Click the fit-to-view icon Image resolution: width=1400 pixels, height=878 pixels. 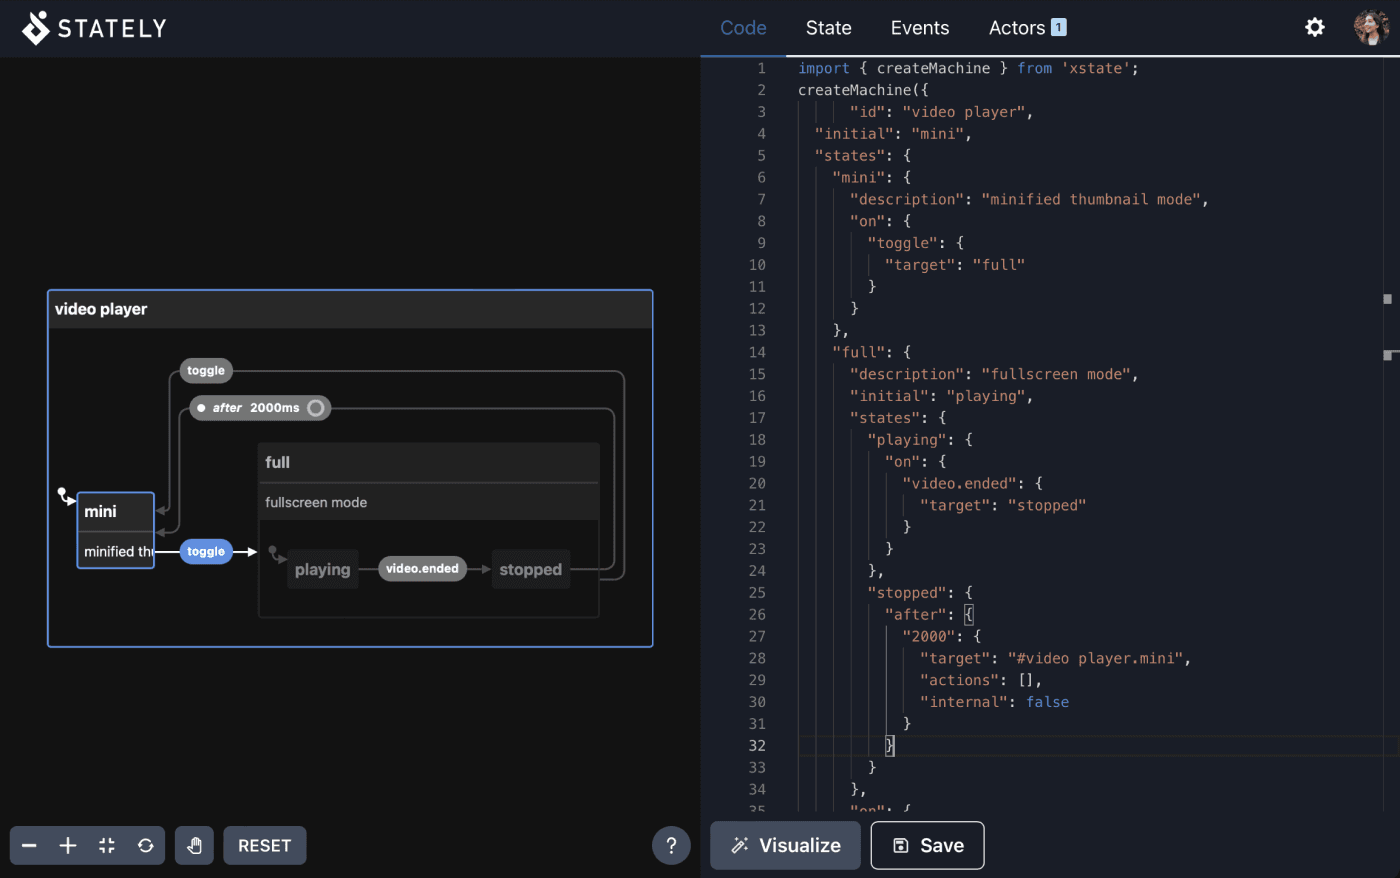point(106,845)
